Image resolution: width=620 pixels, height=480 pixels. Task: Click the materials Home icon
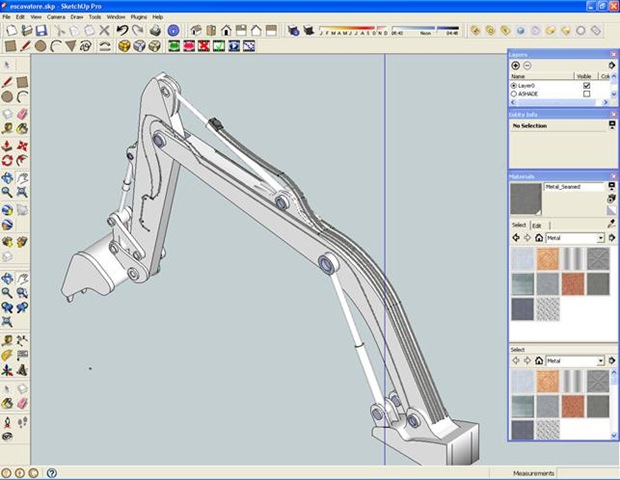pyautogui.click(x=538, y=238)
